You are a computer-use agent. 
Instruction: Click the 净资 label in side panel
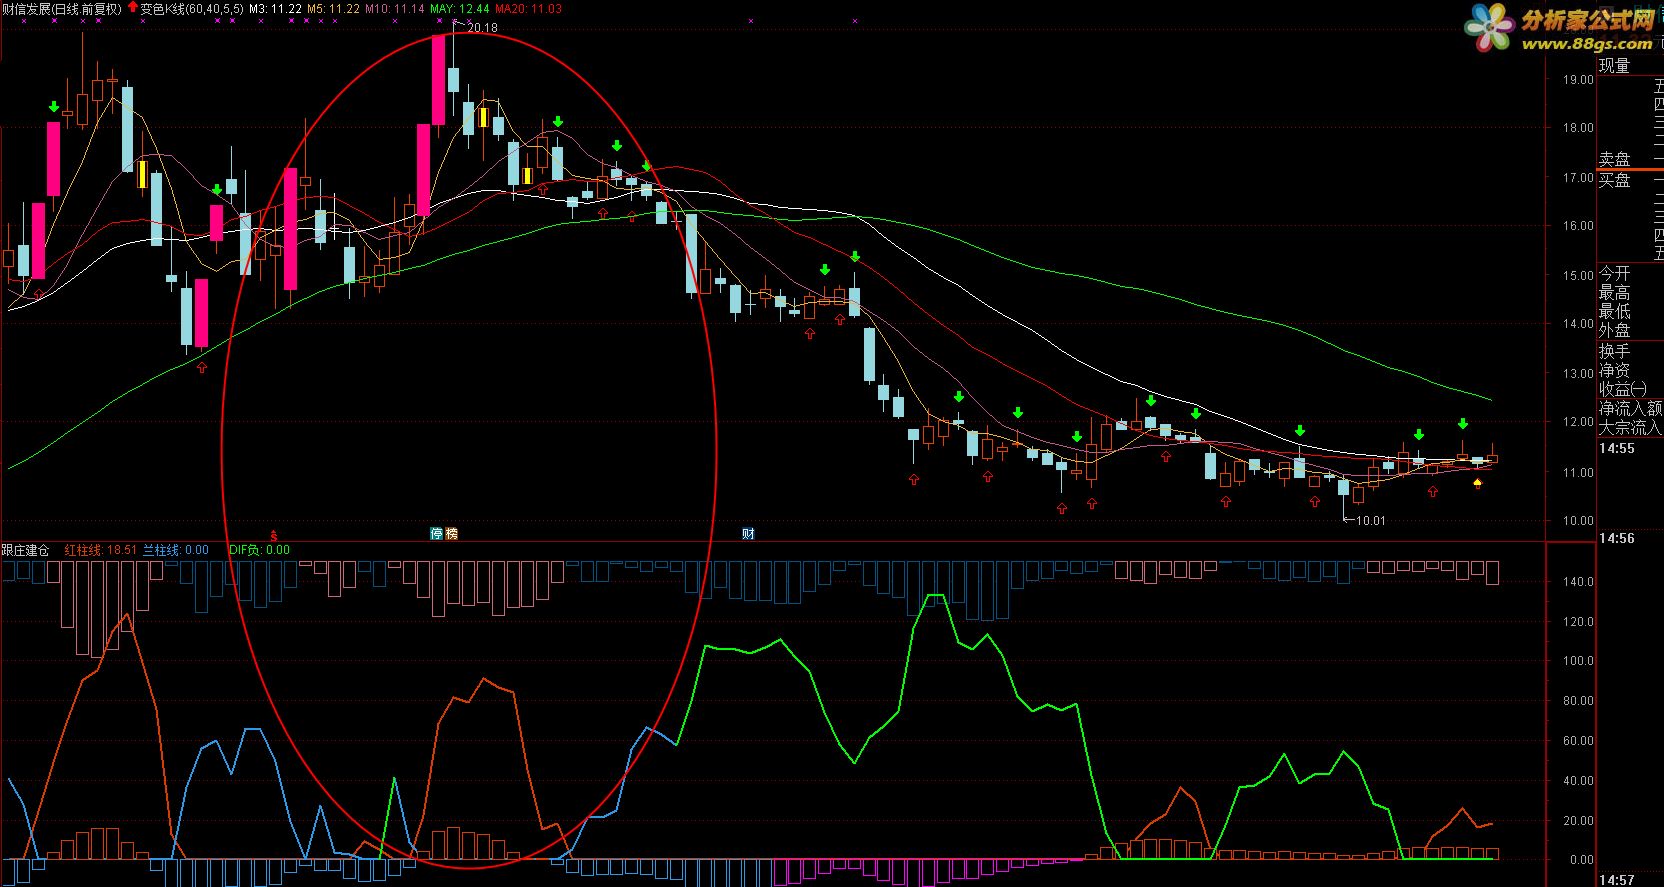pyautogui.click(x=1614, y=370)
